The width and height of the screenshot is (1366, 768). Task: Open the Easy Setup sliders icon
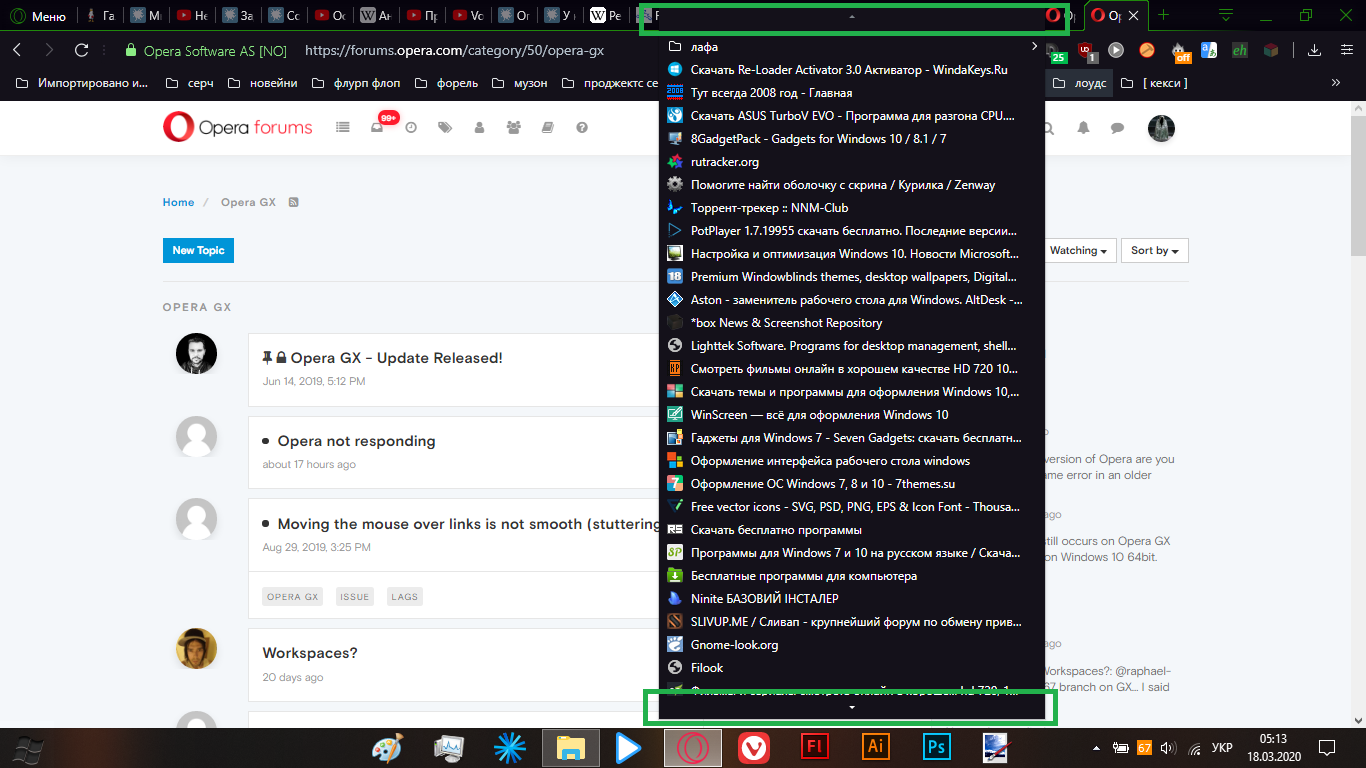(1344, 50)
